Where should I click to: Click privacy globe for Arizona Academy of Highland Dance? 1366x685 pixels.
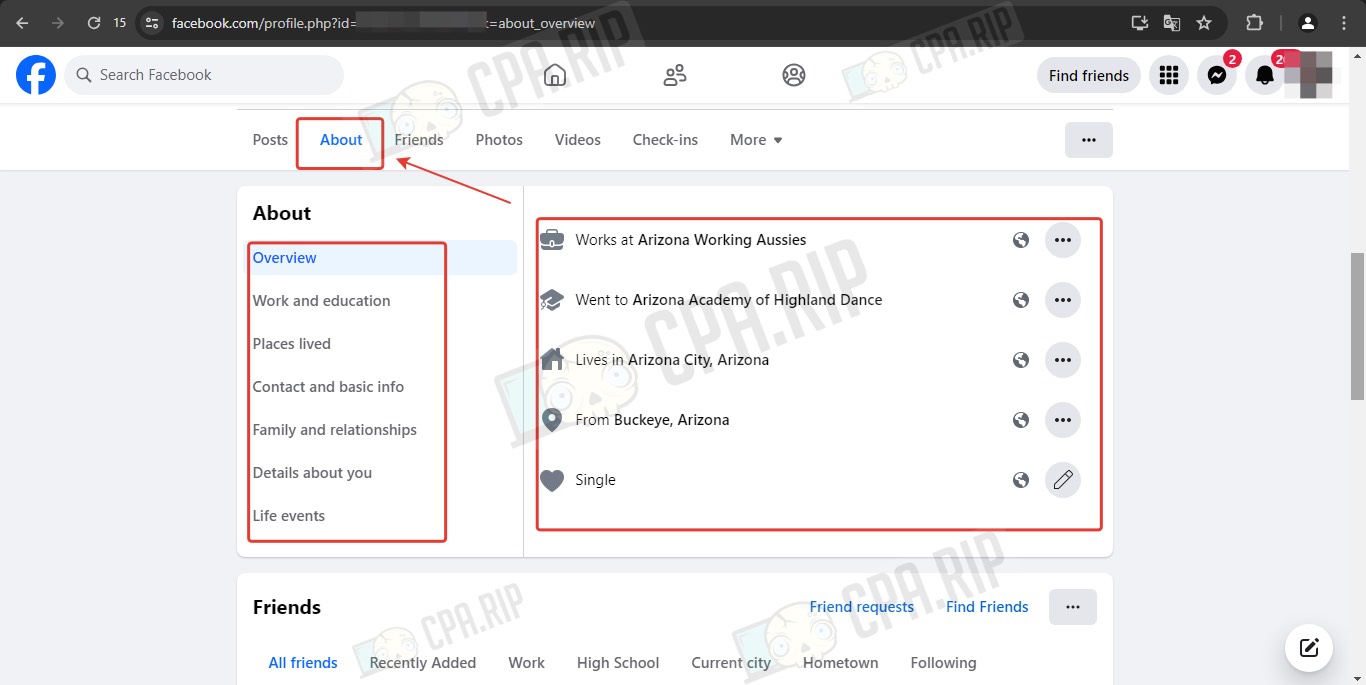(1021, 300)
